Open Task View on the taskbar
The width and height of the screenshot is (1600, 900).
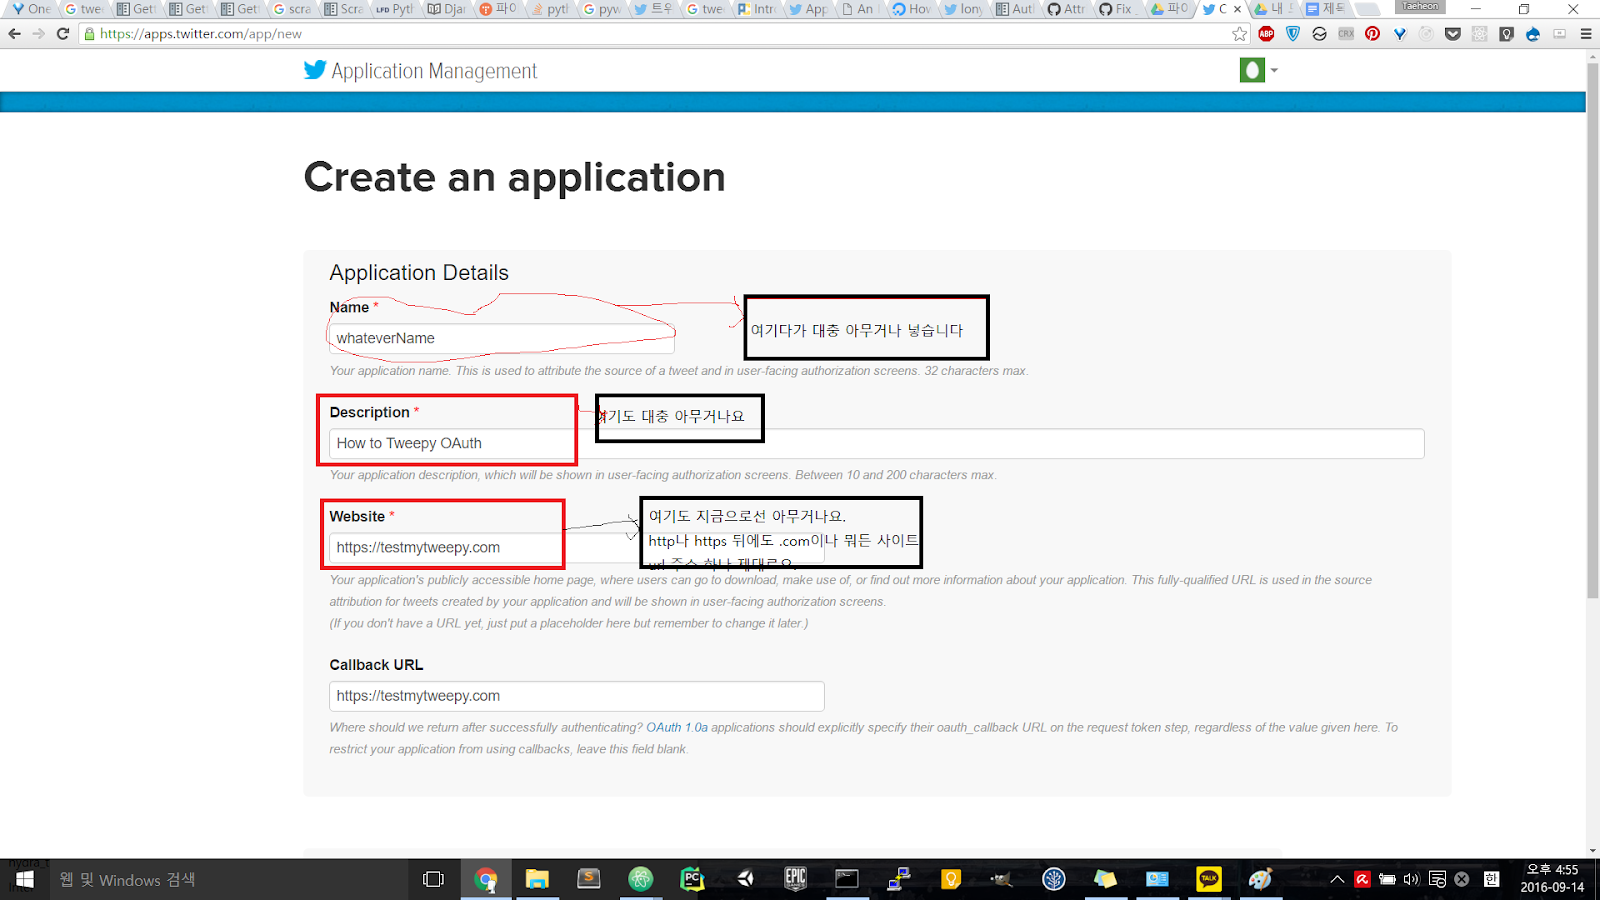point(433,879)
